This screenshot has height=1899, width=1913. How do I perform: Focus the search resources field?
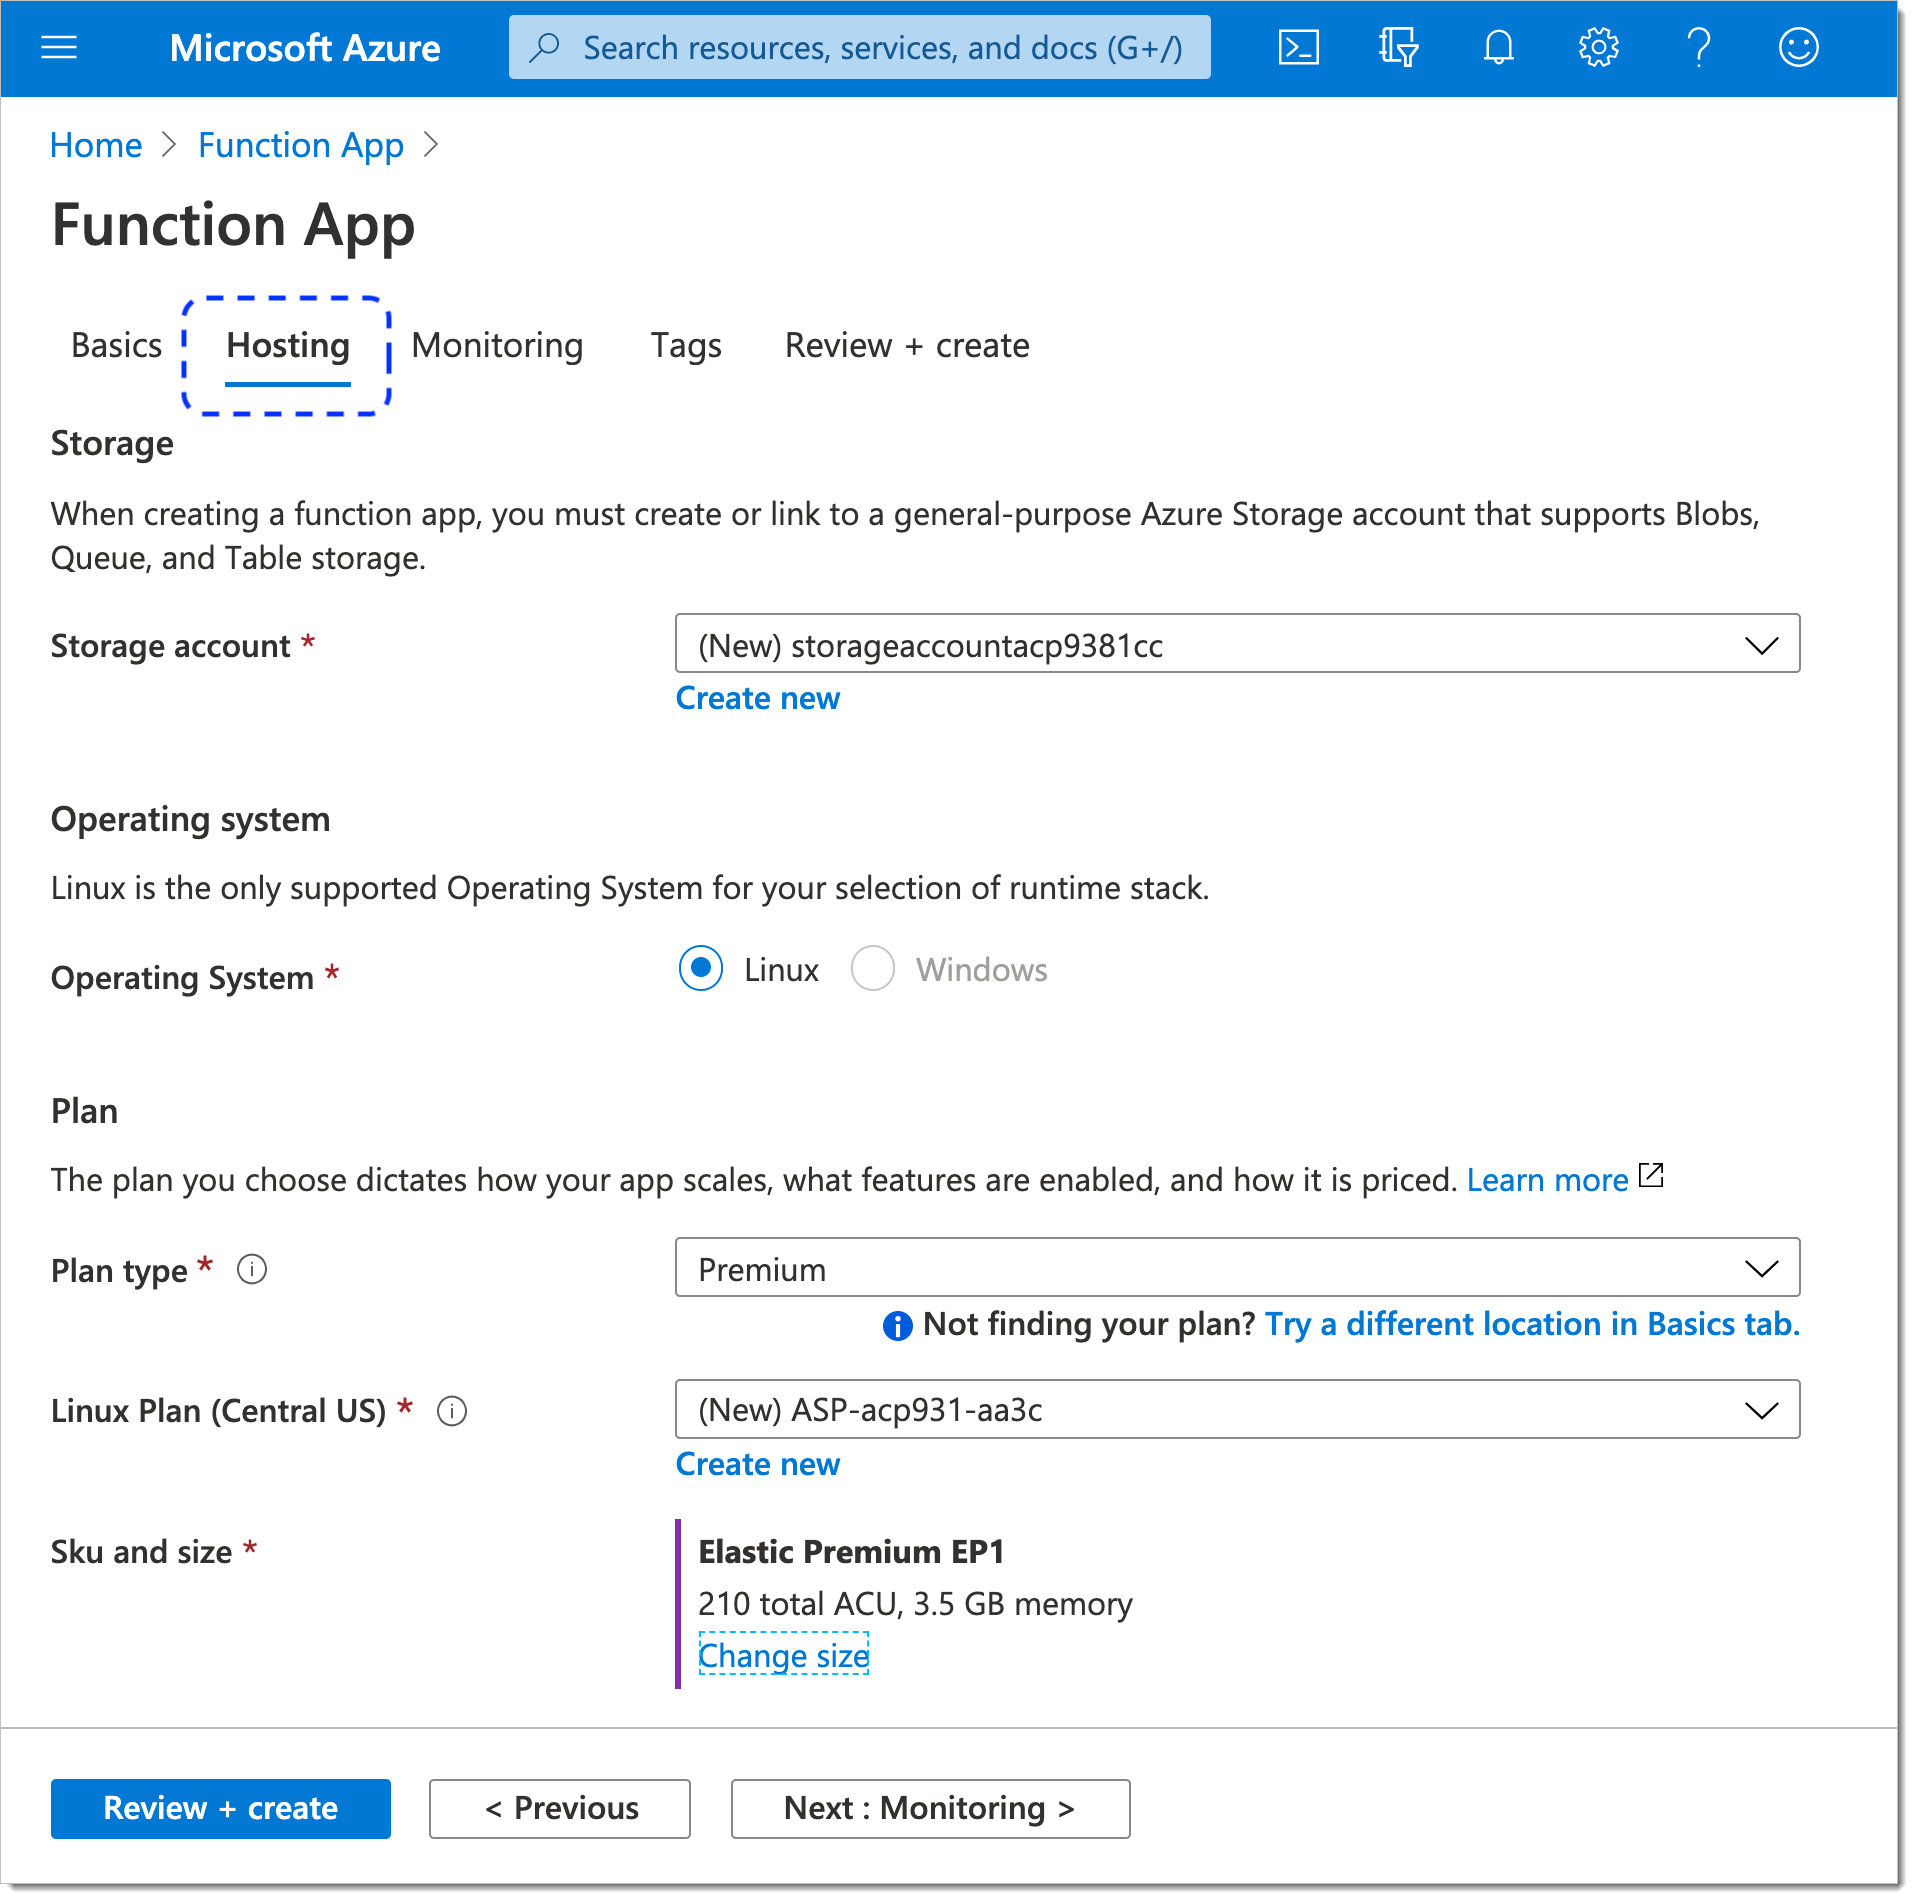point(860,47)
